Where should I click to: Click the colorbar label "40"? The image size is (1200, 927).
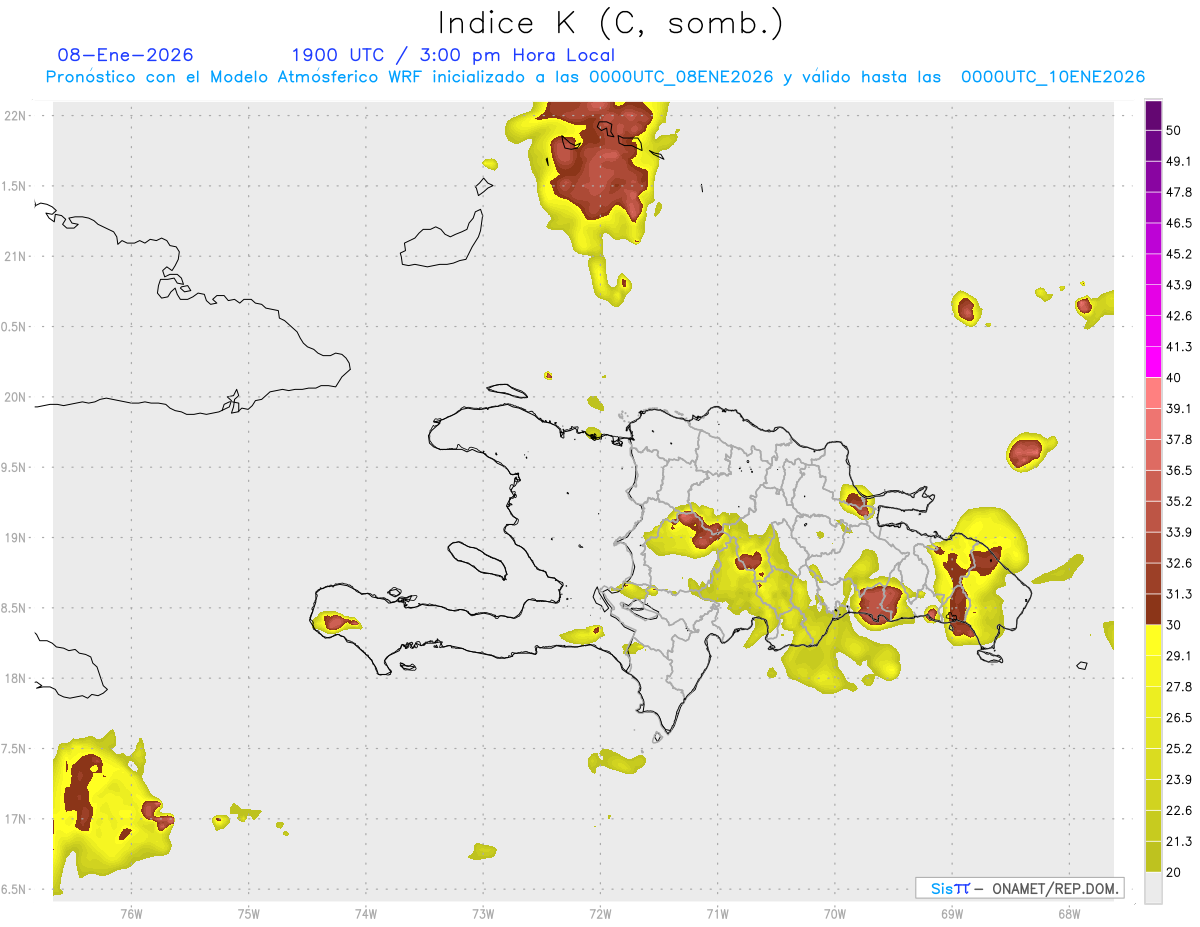click(x=1175, y=378)
